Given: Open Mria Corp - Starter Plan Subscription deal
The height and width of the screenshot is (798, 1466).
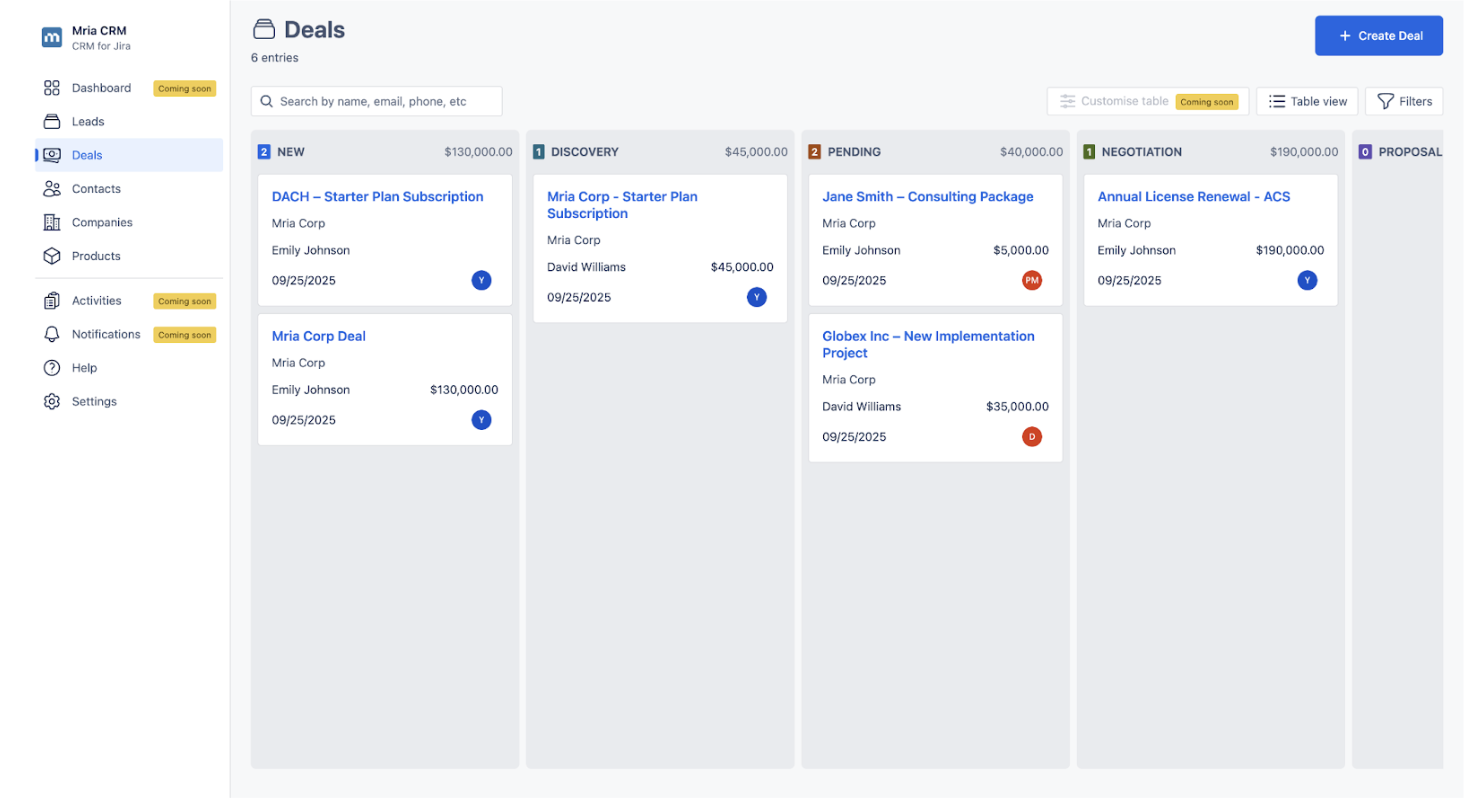Looking at the screenshot, I should coord(622,205).
